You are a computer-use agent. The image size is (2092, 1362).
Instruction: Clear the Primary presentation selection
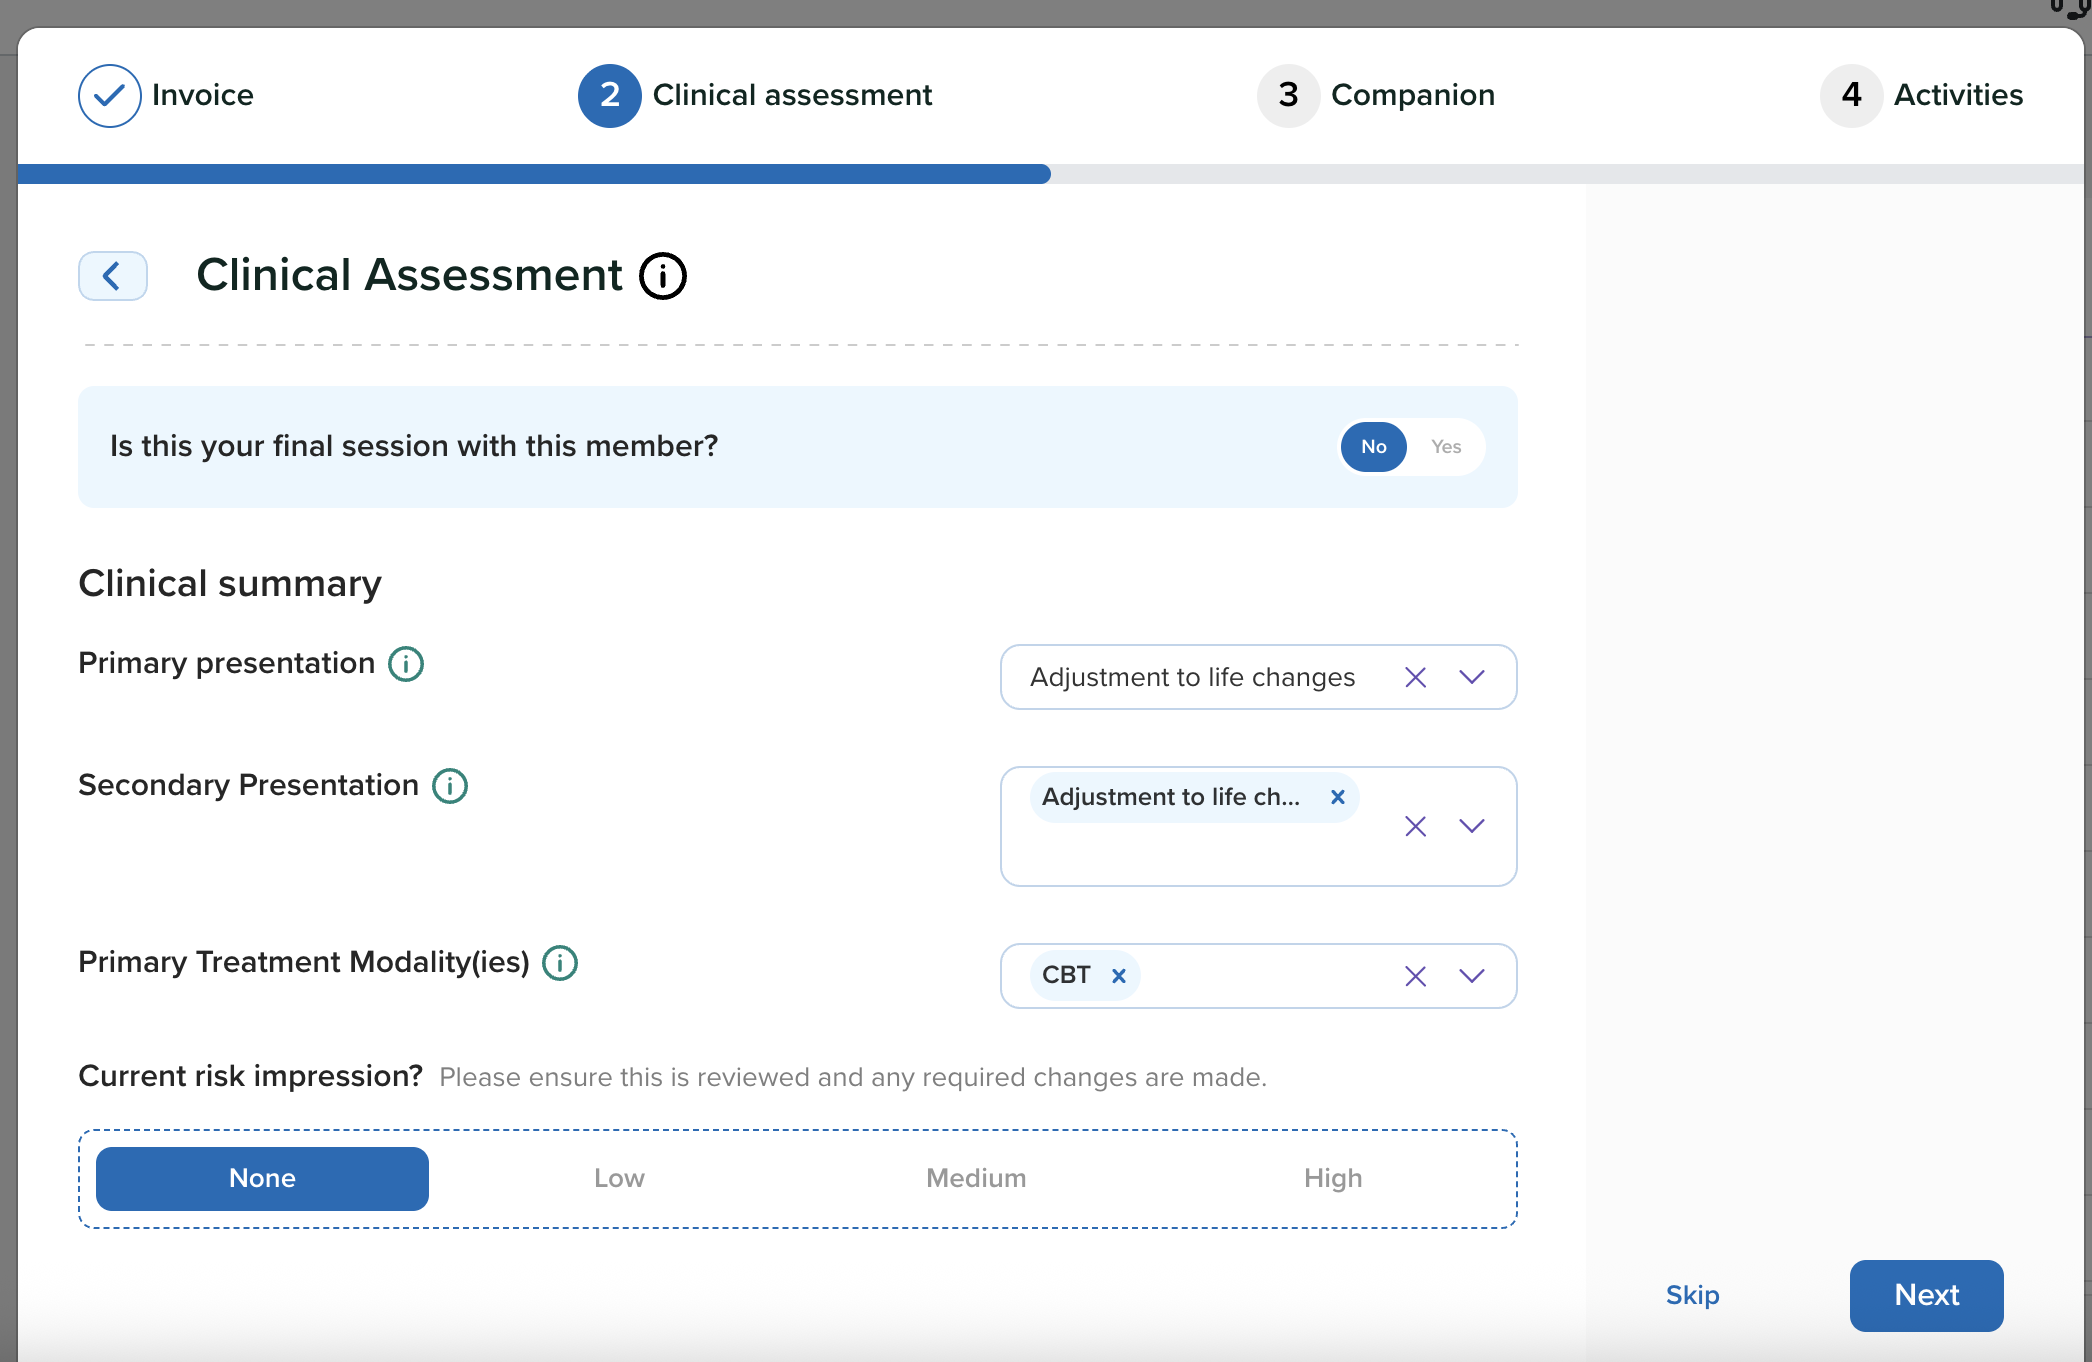[x=1415, y=678]
